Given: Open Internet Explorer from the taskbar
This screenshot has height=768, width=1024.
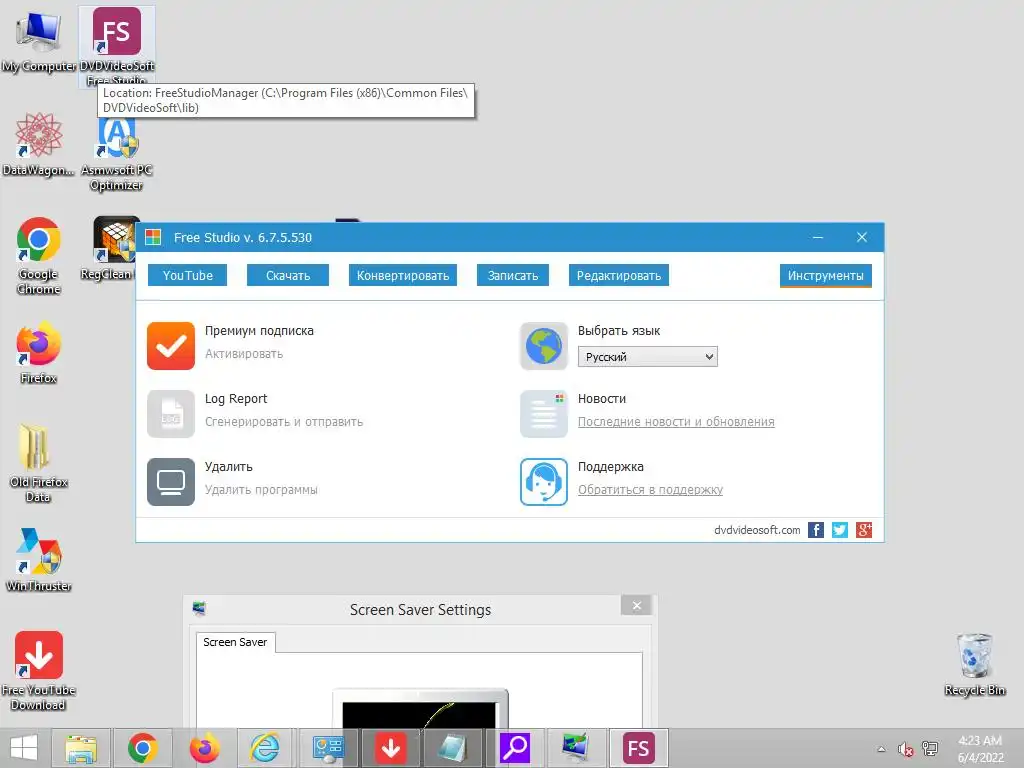Looking at the screenshot, I should [x=266, y=748].
